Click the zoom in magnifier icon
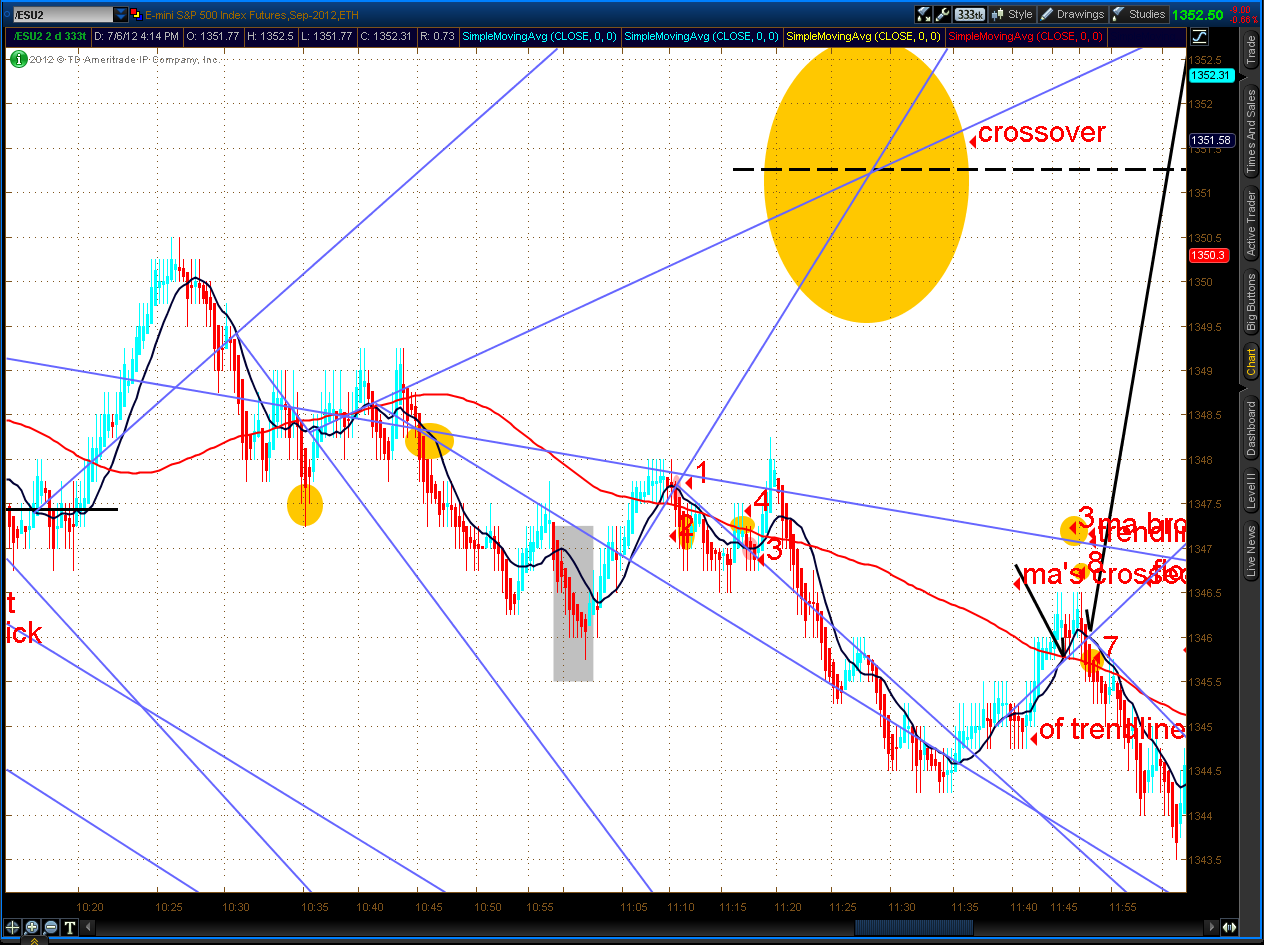This screenshot has height=945, width=1264. pos(32,927)
